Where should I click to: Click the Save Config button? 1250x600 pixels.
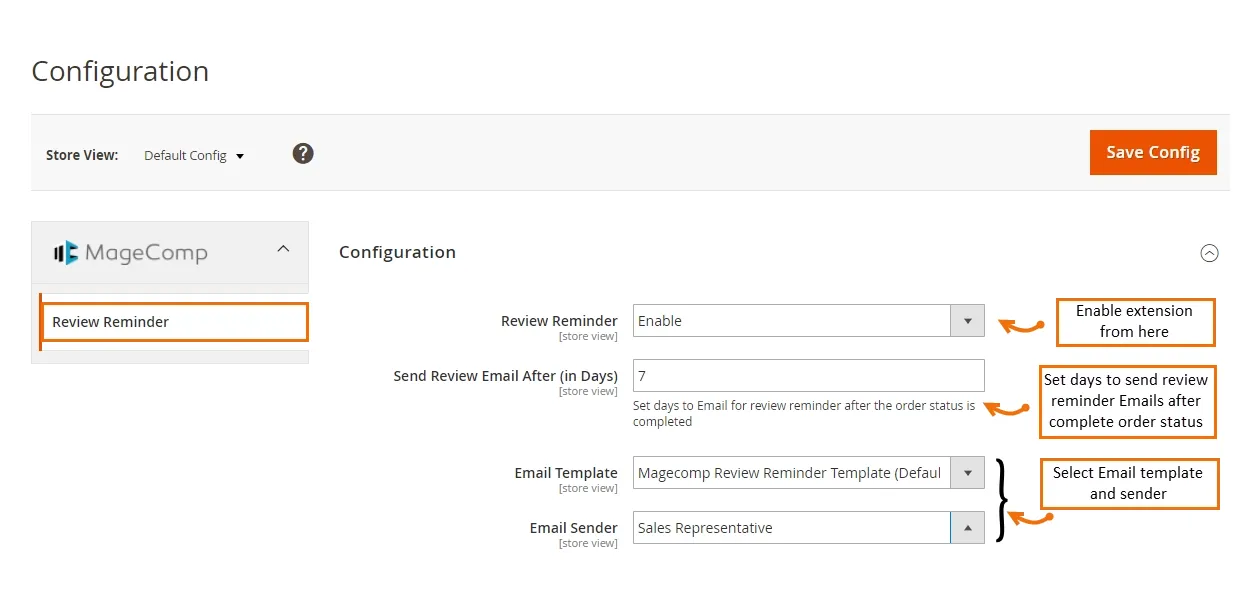[x=1152, y=153]
